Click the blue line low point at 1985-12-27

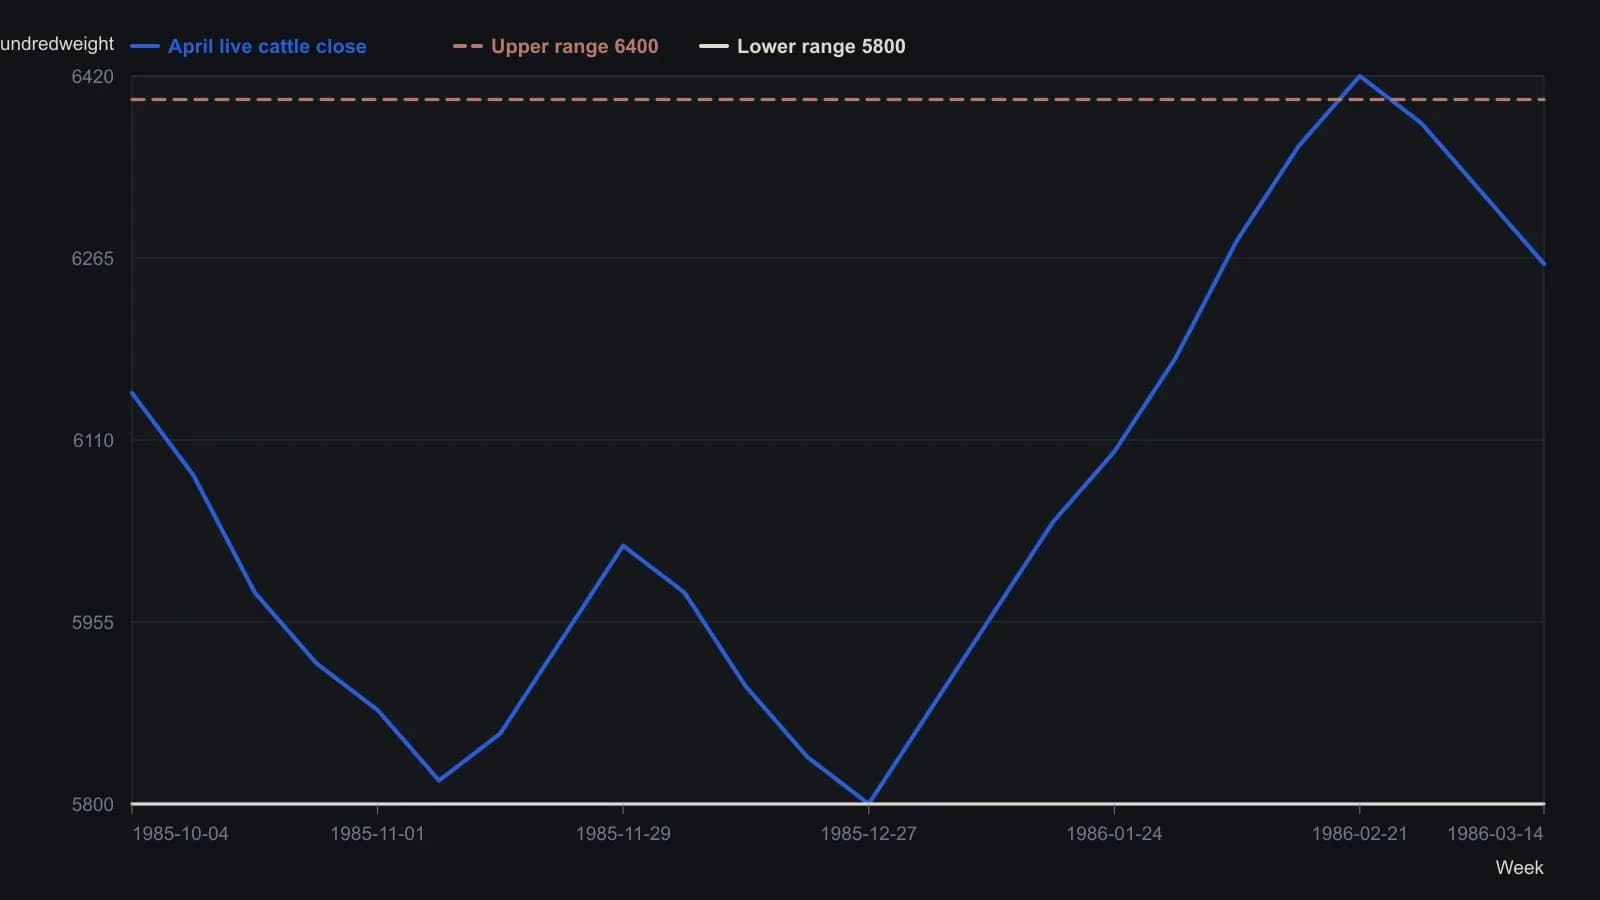[x=868, y=803]
